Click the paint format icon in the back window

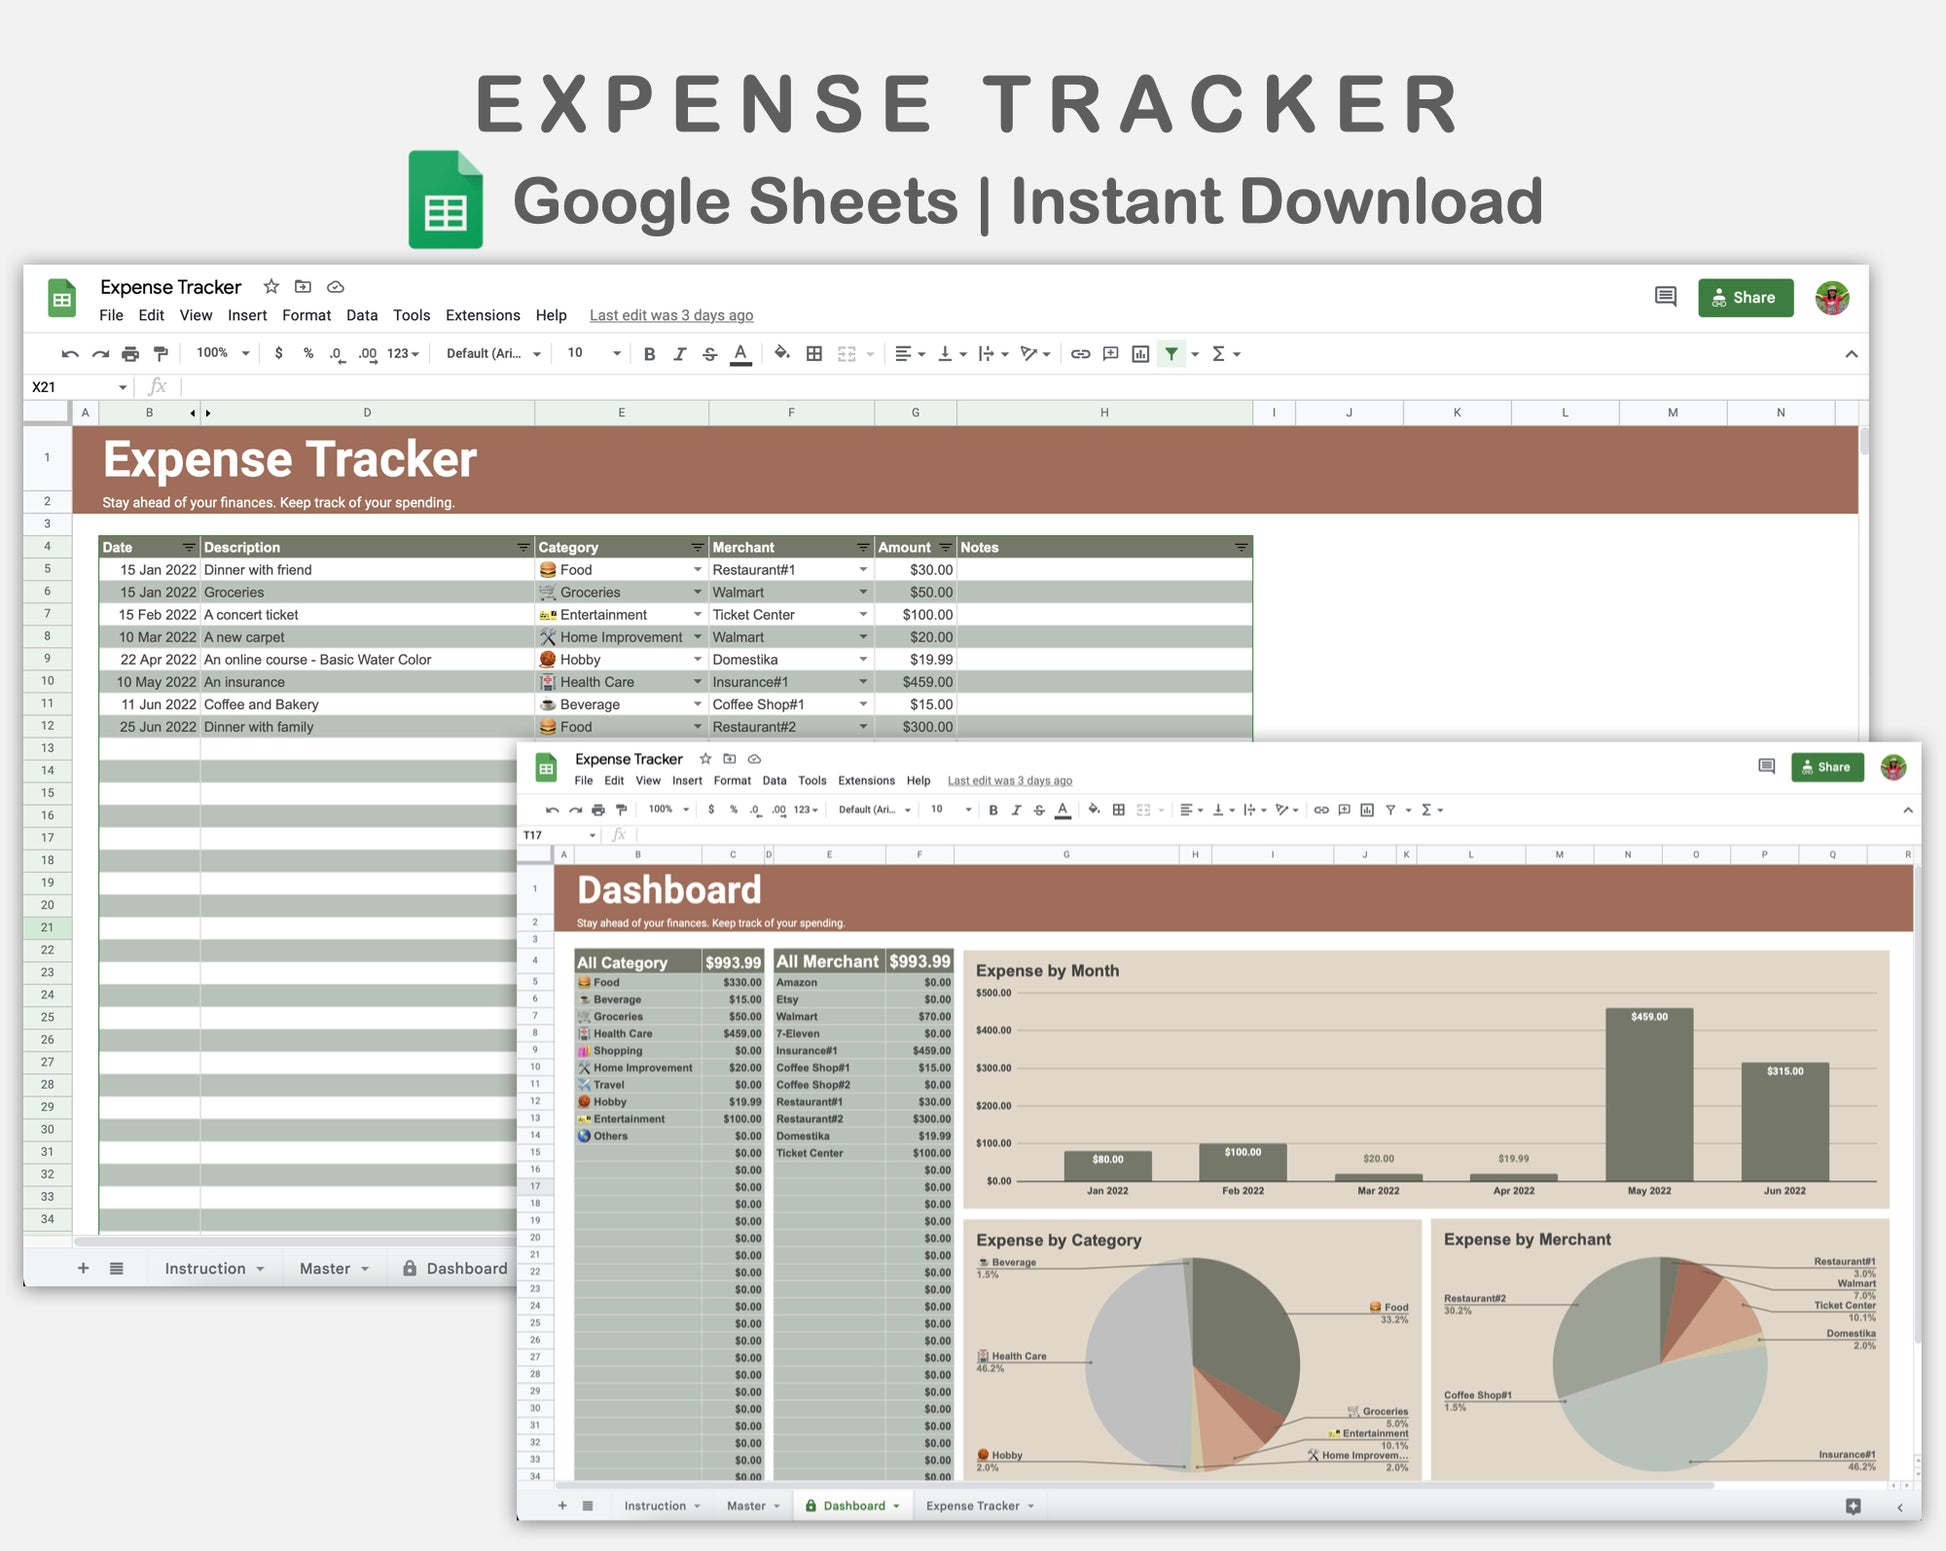click(161, 354)
